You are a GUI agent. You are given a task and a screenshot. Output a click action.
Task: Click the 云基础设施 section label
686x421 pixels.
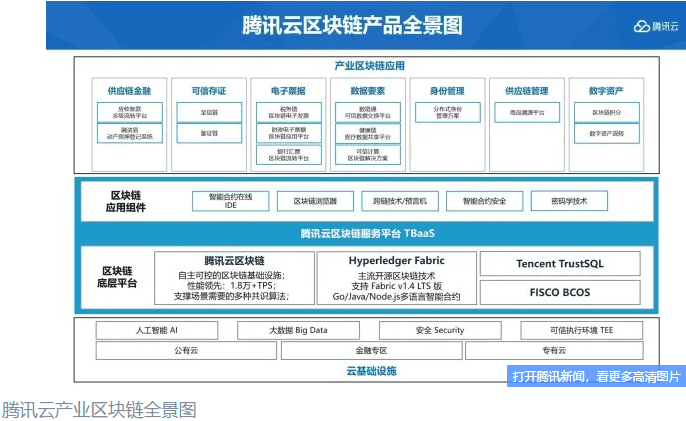371,371
